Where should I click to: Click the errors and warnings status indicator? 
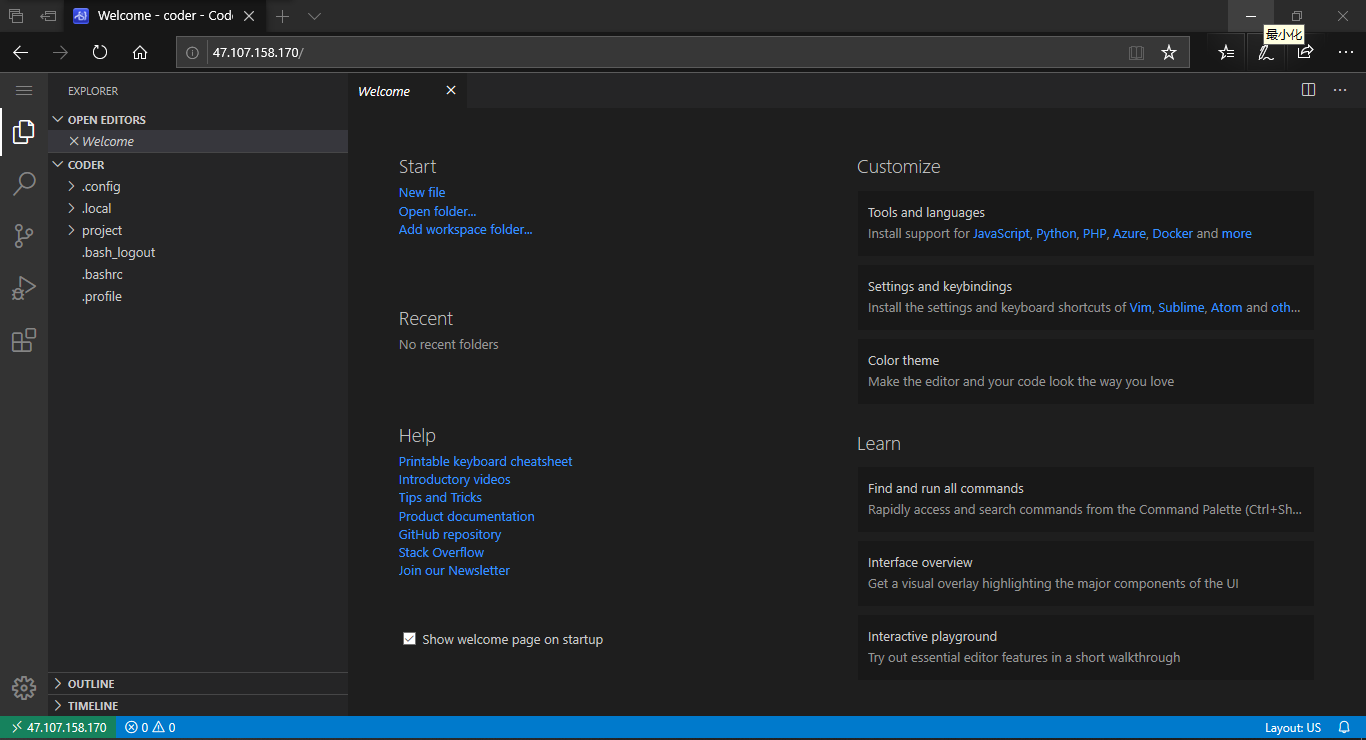click(x=150, y=727)
